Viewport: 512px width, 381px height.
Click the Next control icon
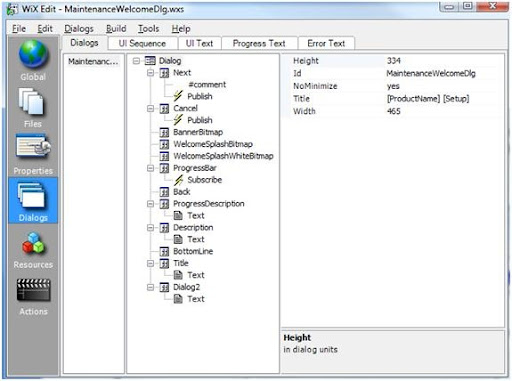click(x=164, y=73)
